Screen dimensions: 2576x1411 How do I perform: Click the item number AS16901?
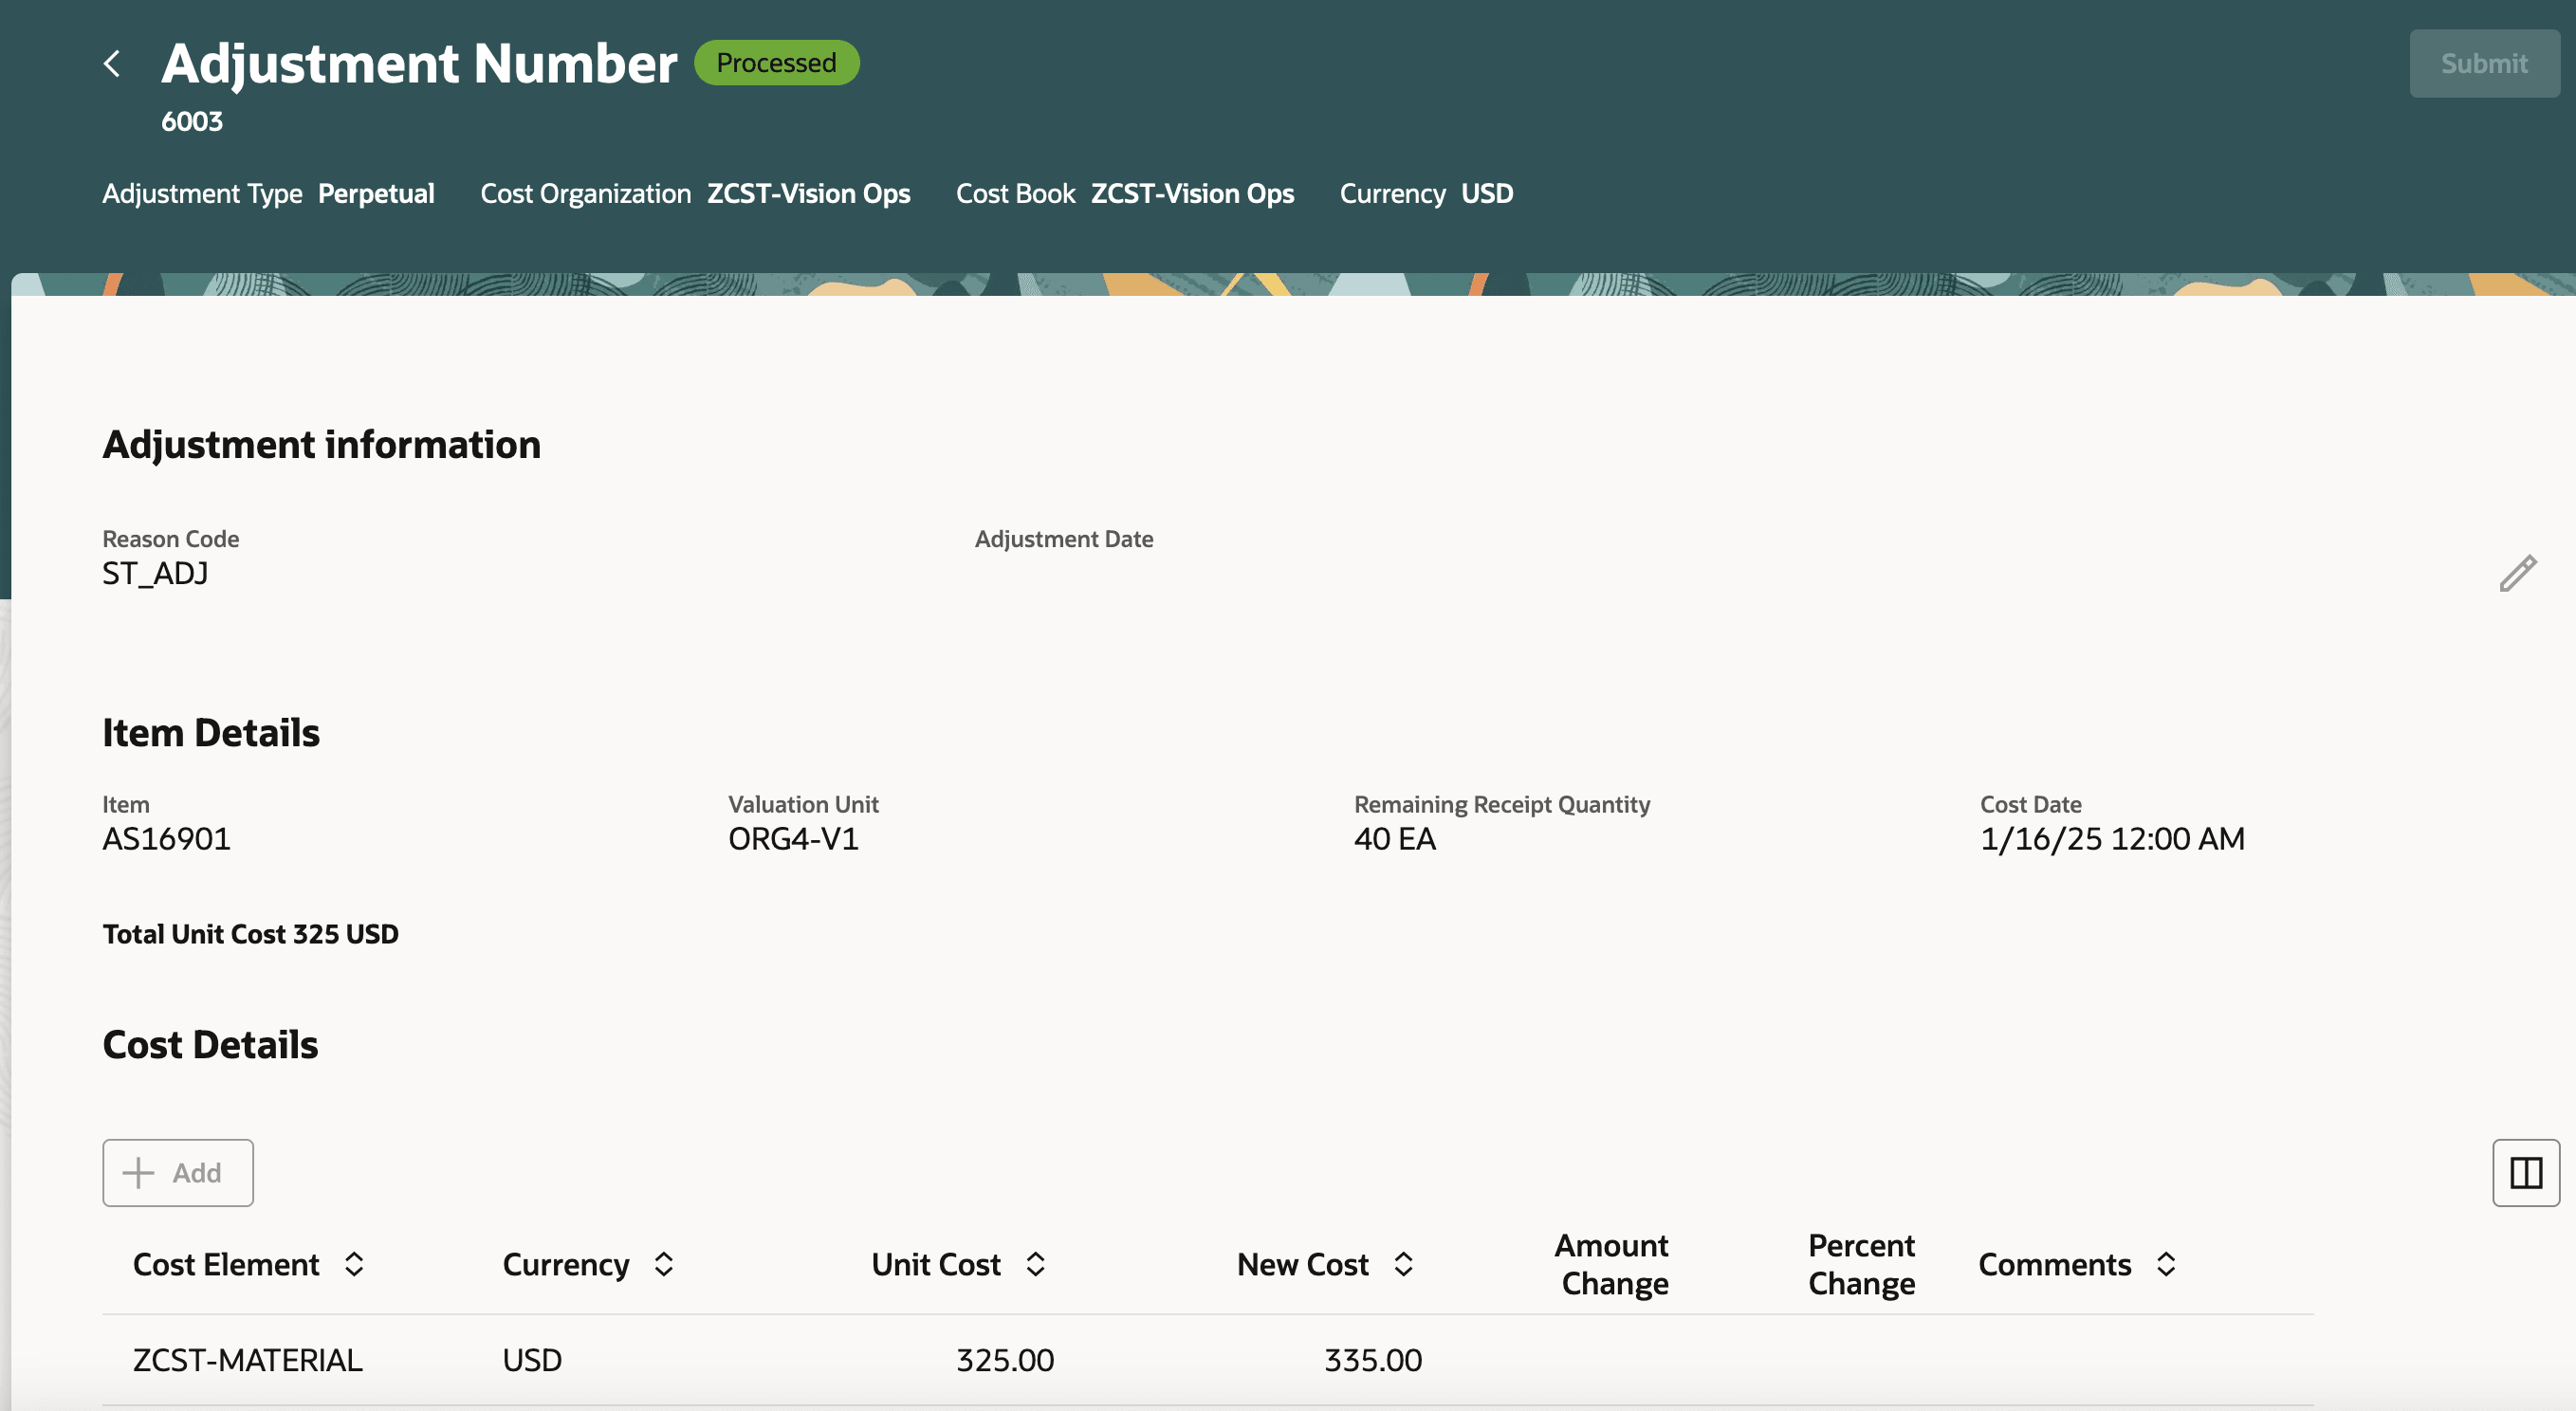166,839
